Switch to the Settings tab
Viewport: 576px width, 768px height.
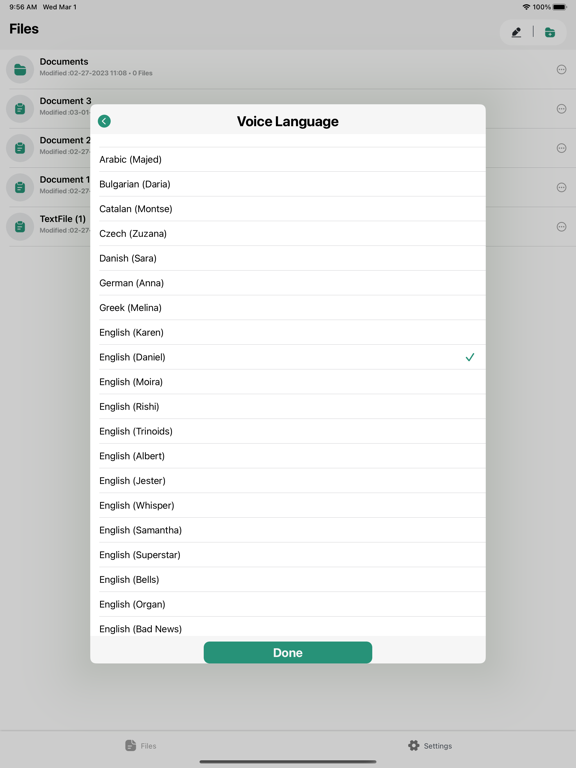click(x=430, y=745)
